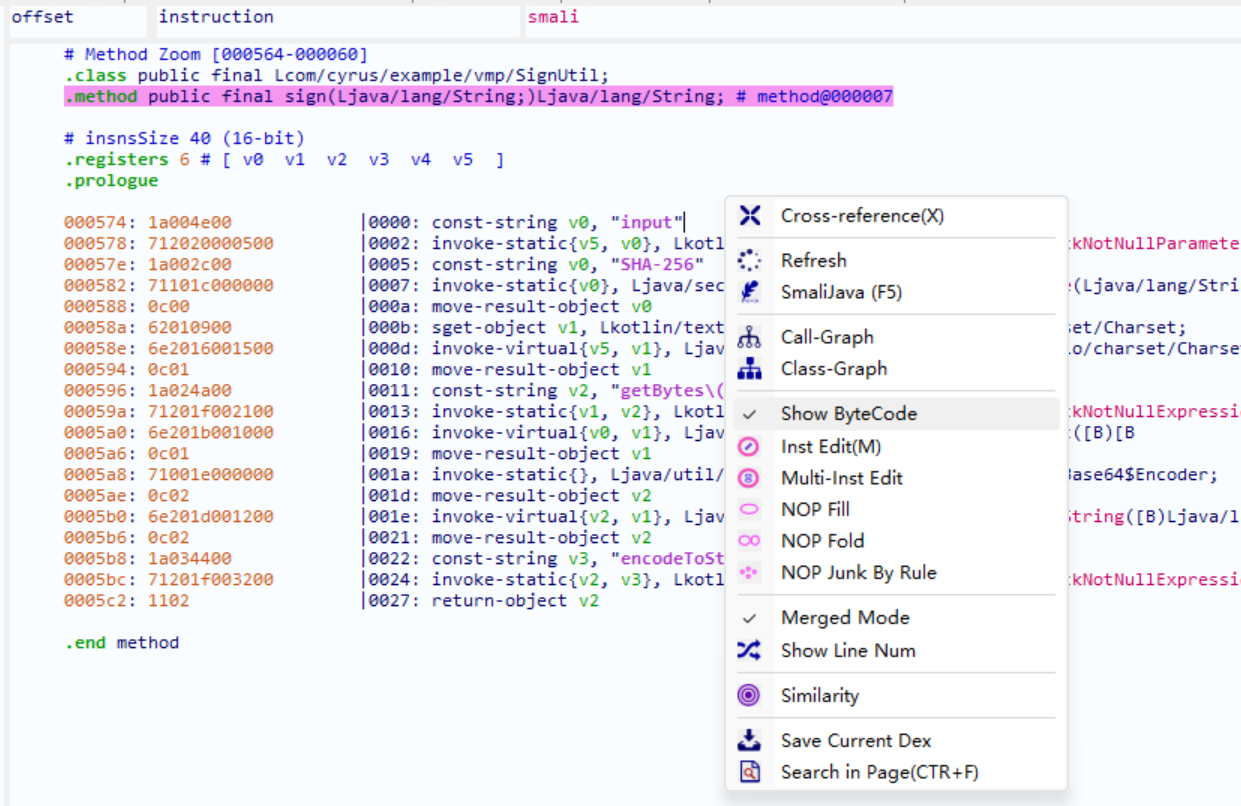
Task: Click the Show Line Num shuffle icon
Action: [x=749, y=650]
